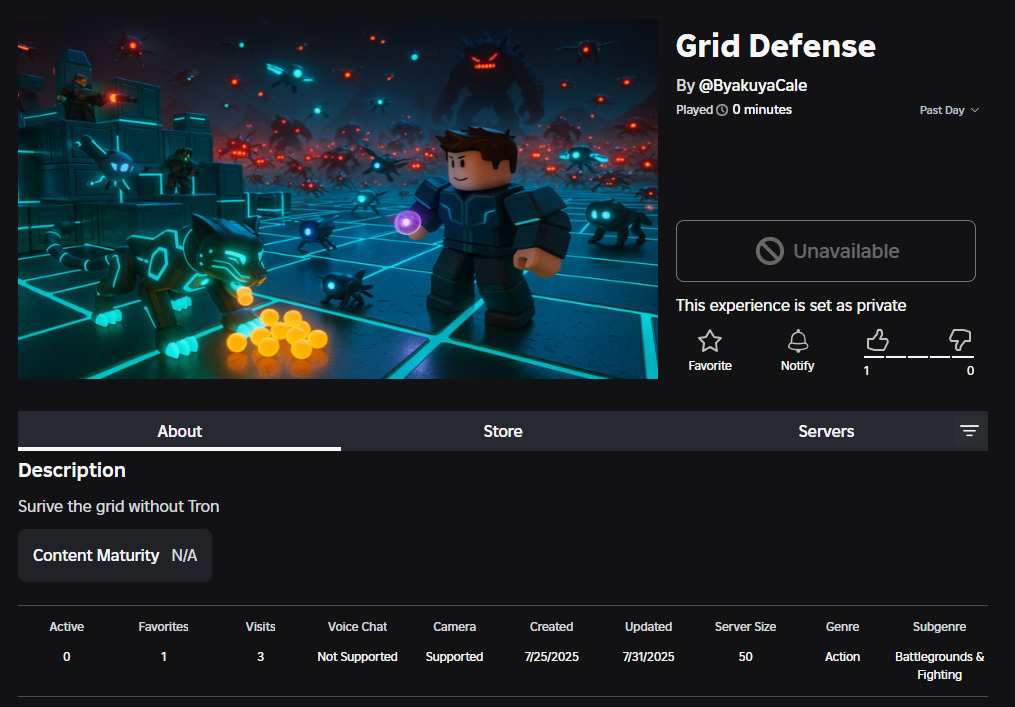Viewport: 1015px width, 707px height.
Task: Click the Server Size column header
Action: pyautogui.click(x=746, y=627)
